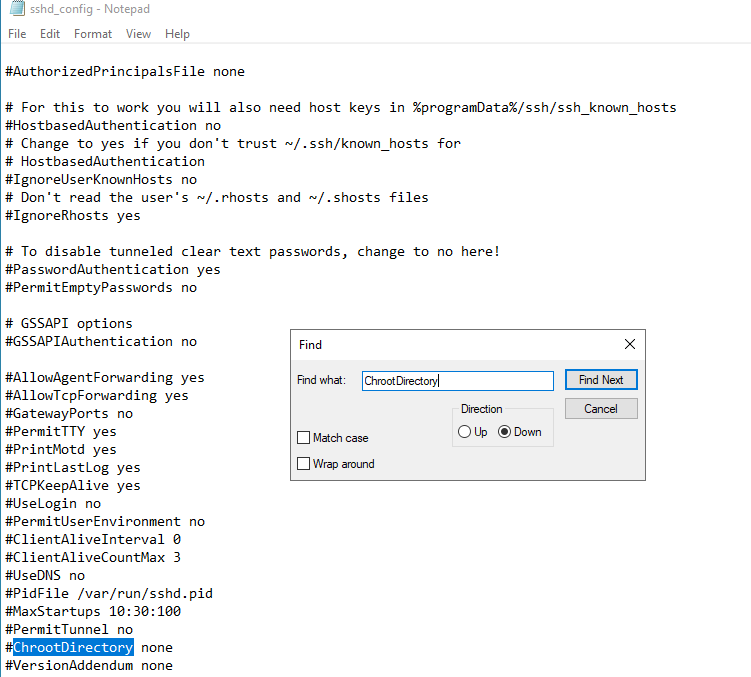
Task: Click the #AuthorizedPrincipalsFile none line
Action: tap(125, 71)
